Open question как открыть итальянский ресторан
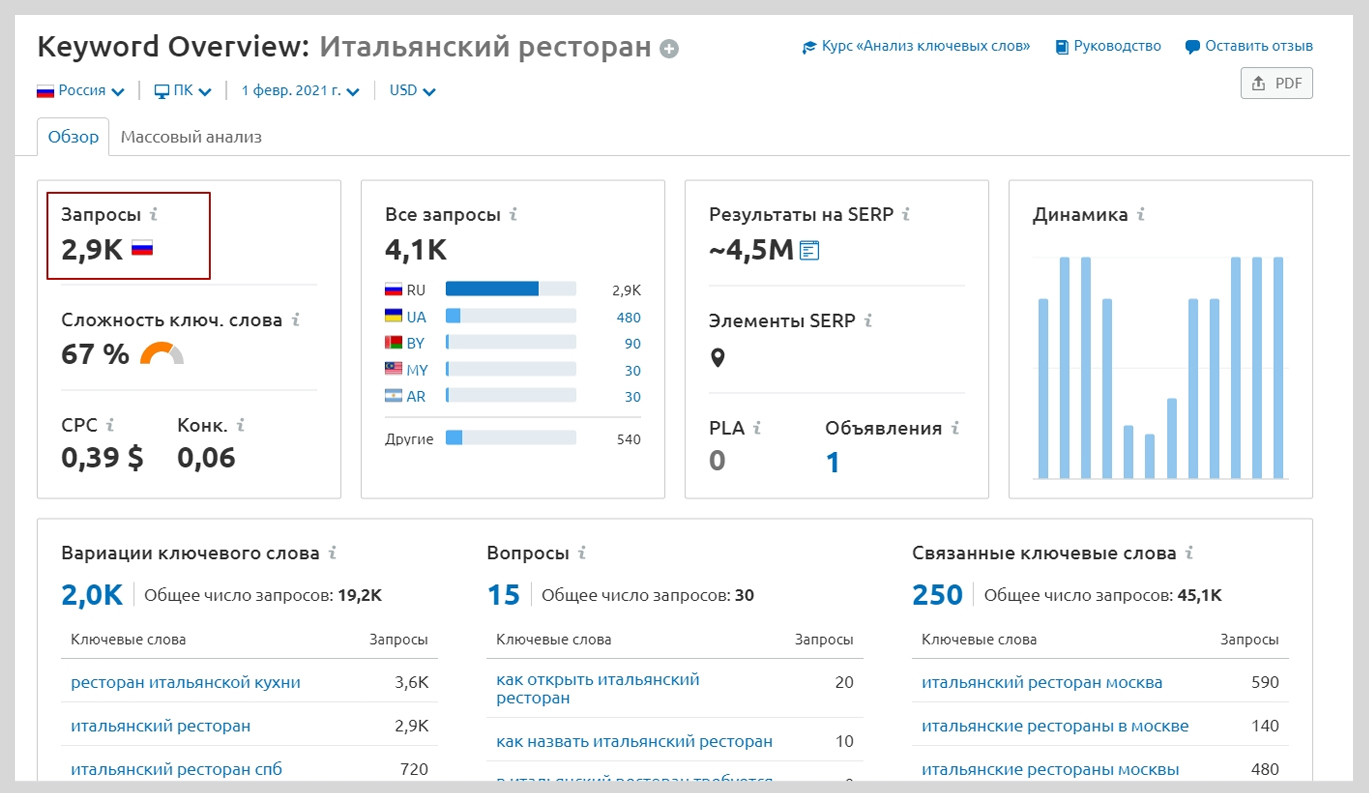The width and height of the screenshot is (1369, 793). [598, 688]
